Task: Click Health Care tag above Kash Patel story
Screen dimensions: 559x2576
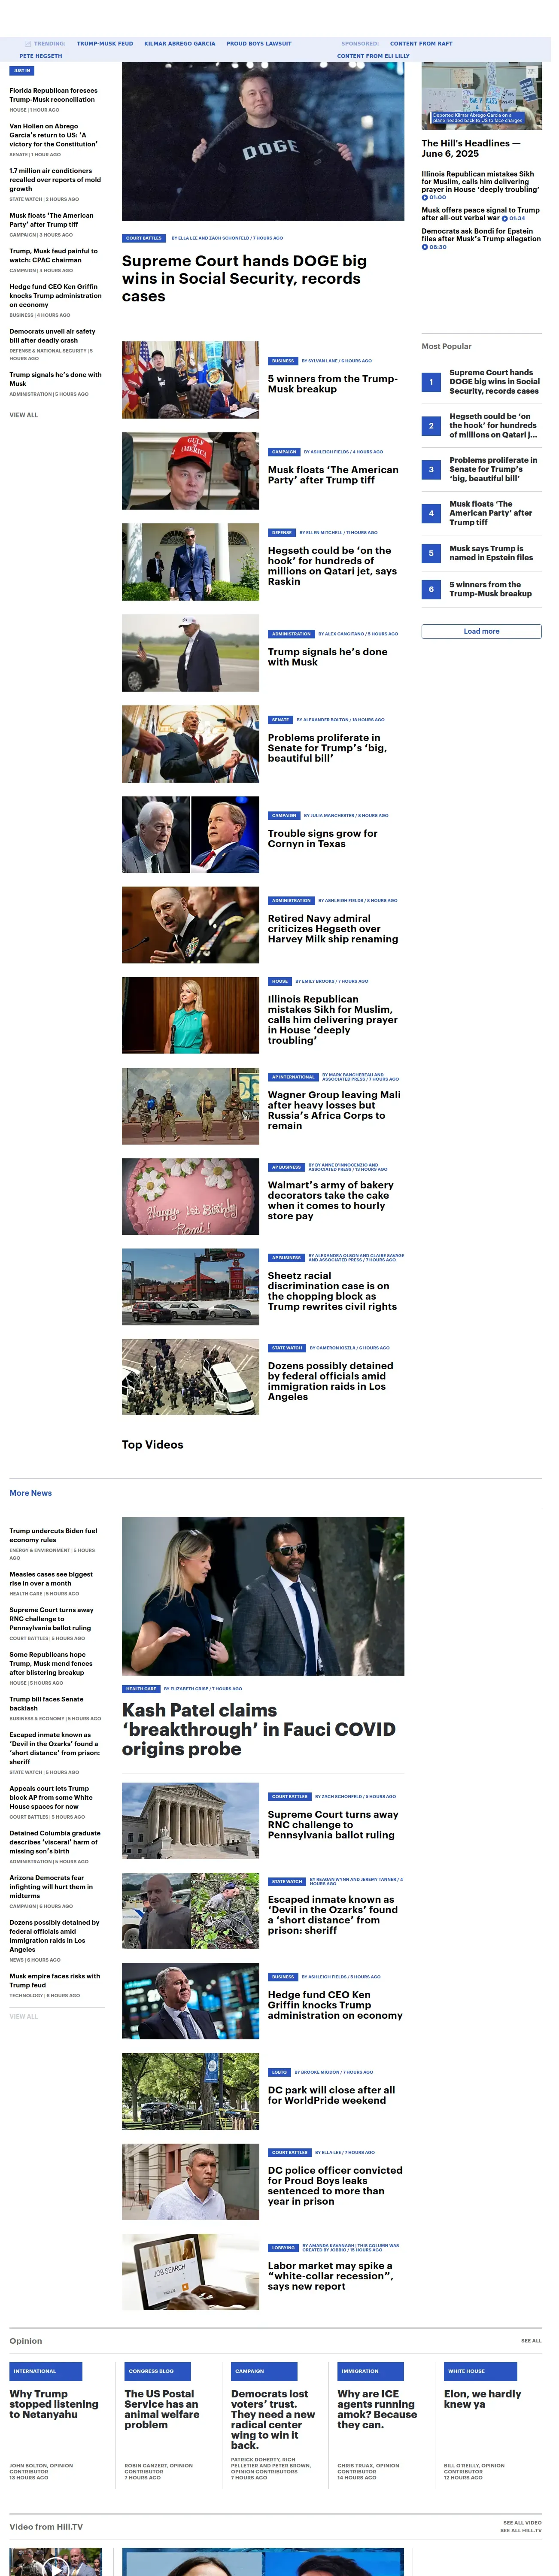Action: (141, 1688)
